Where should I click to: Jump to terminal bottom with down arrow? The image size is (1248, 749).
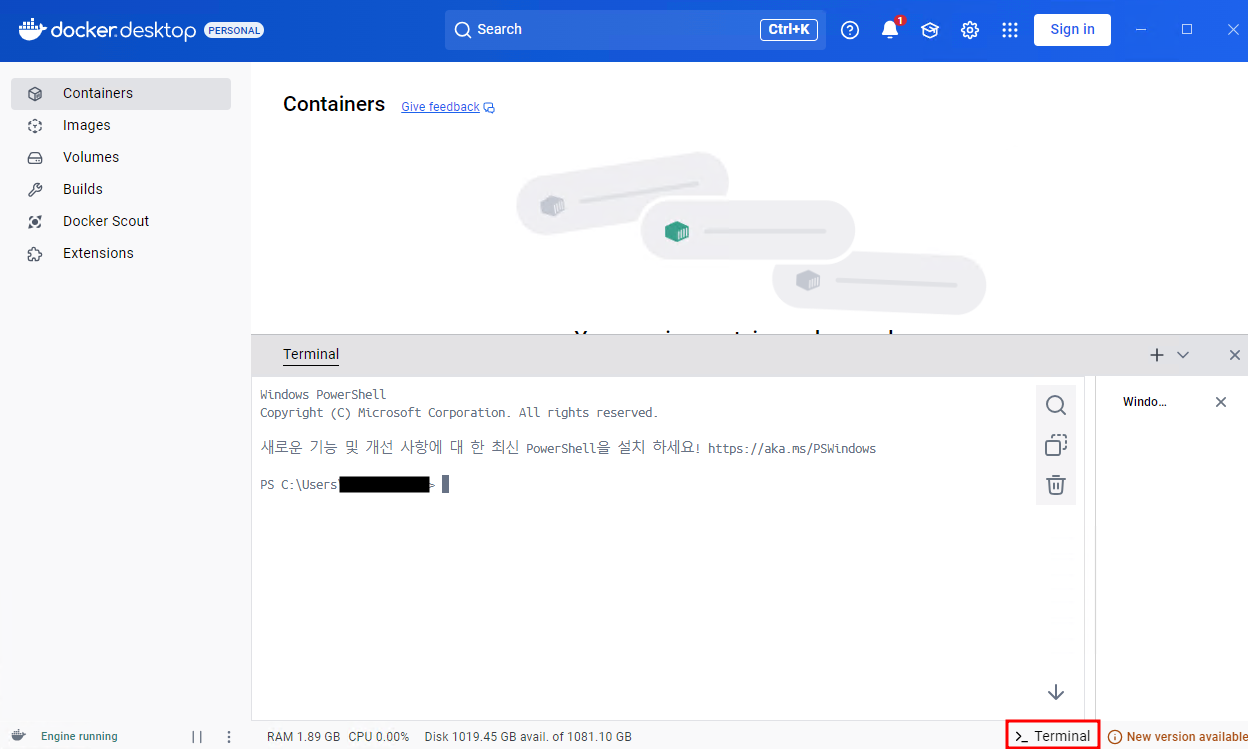pos(1056,692)
